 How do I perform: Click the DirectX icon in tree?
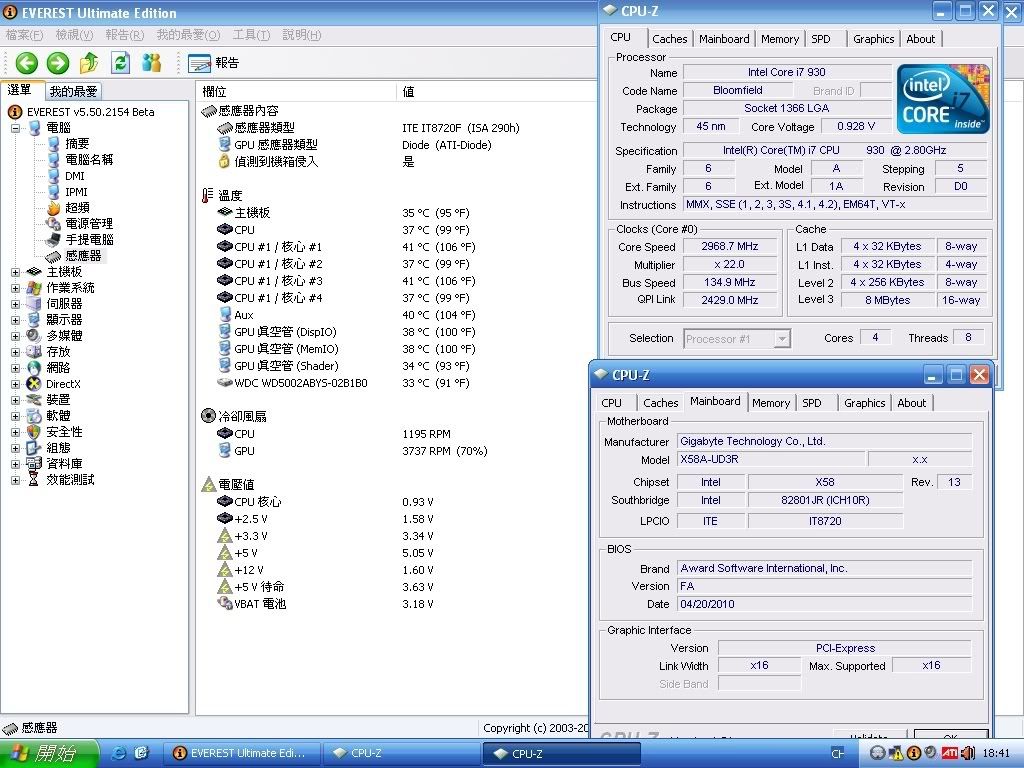34,384
